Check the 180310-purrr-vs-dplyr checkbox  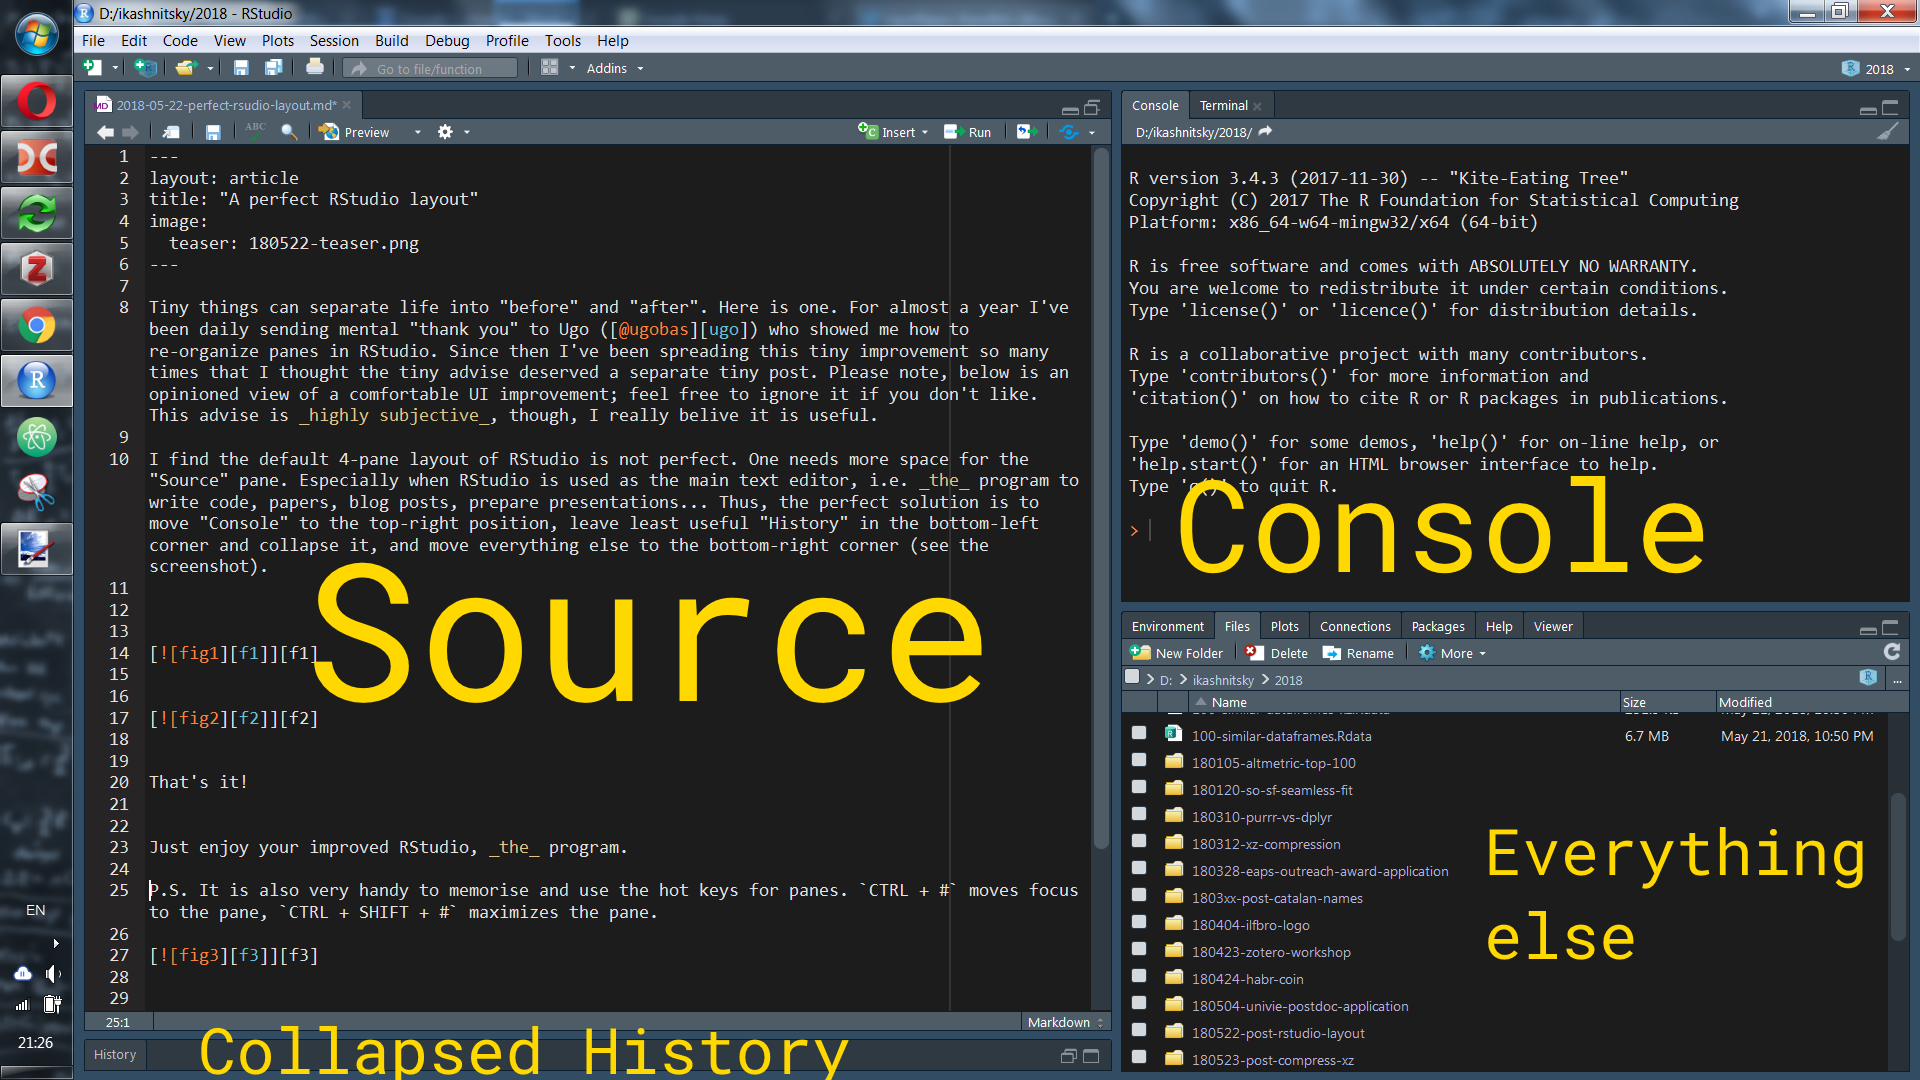(x=1139, y=814)
